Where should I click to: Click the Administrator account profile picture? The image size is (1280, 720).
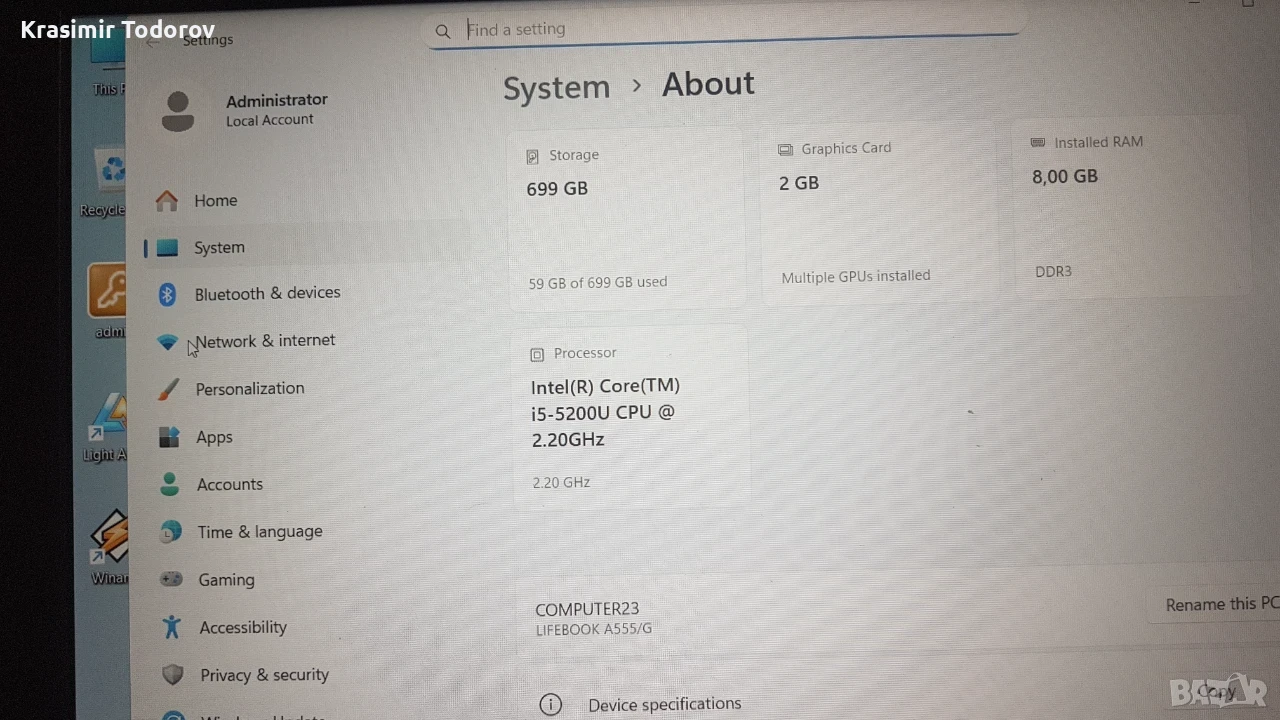click(x=178, y=111)
